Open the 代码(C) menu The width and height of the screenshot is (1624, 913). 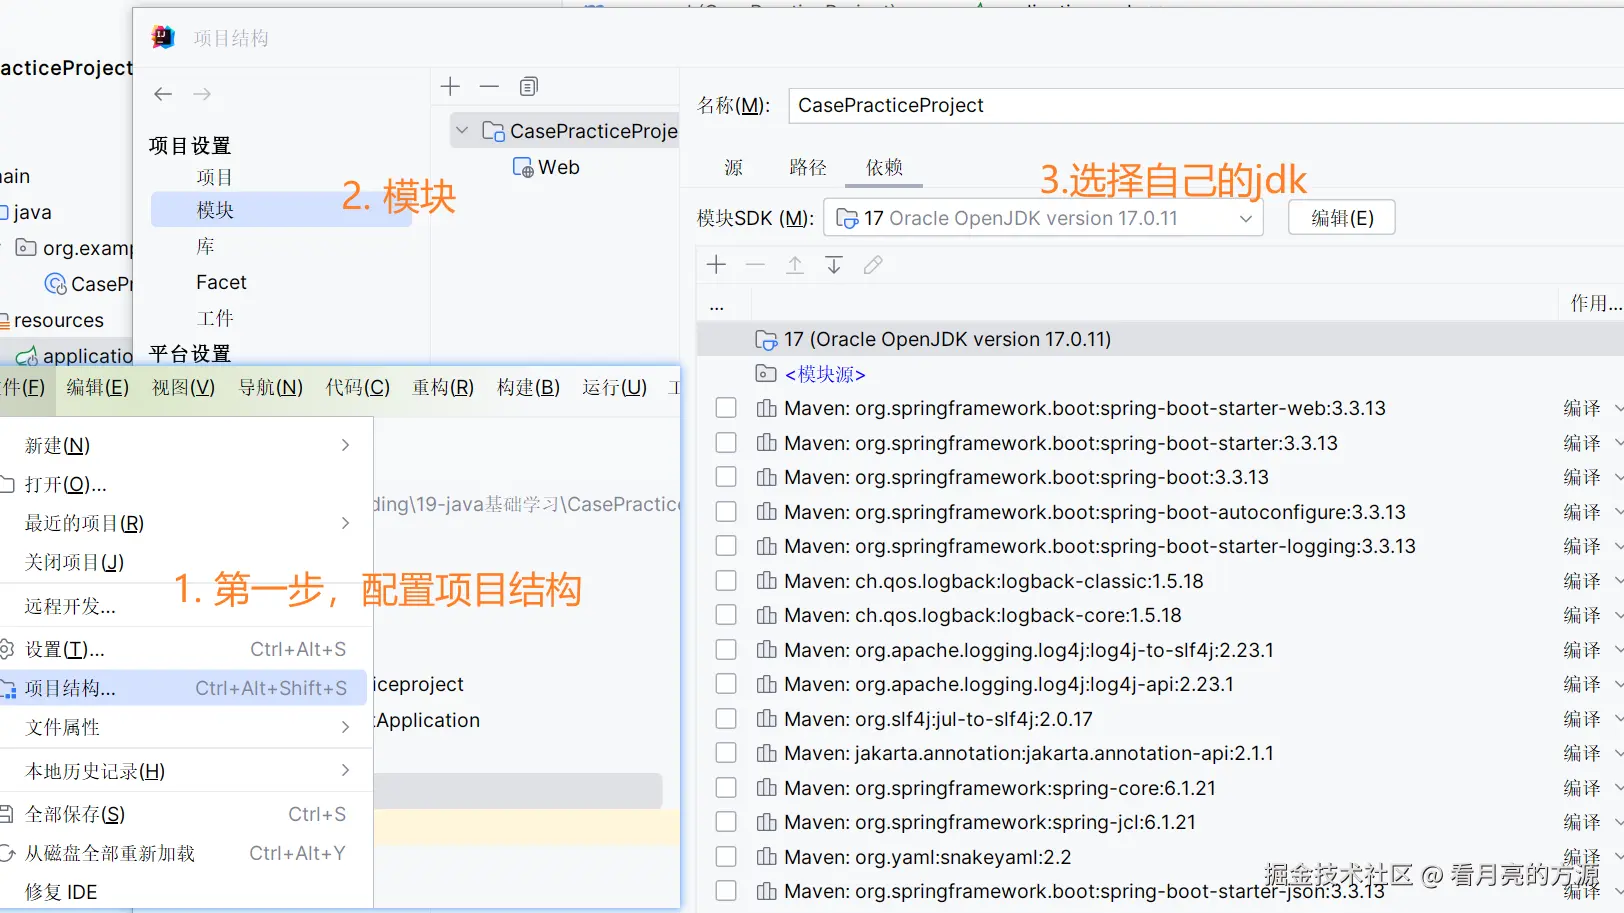click(x=357, y=388)
